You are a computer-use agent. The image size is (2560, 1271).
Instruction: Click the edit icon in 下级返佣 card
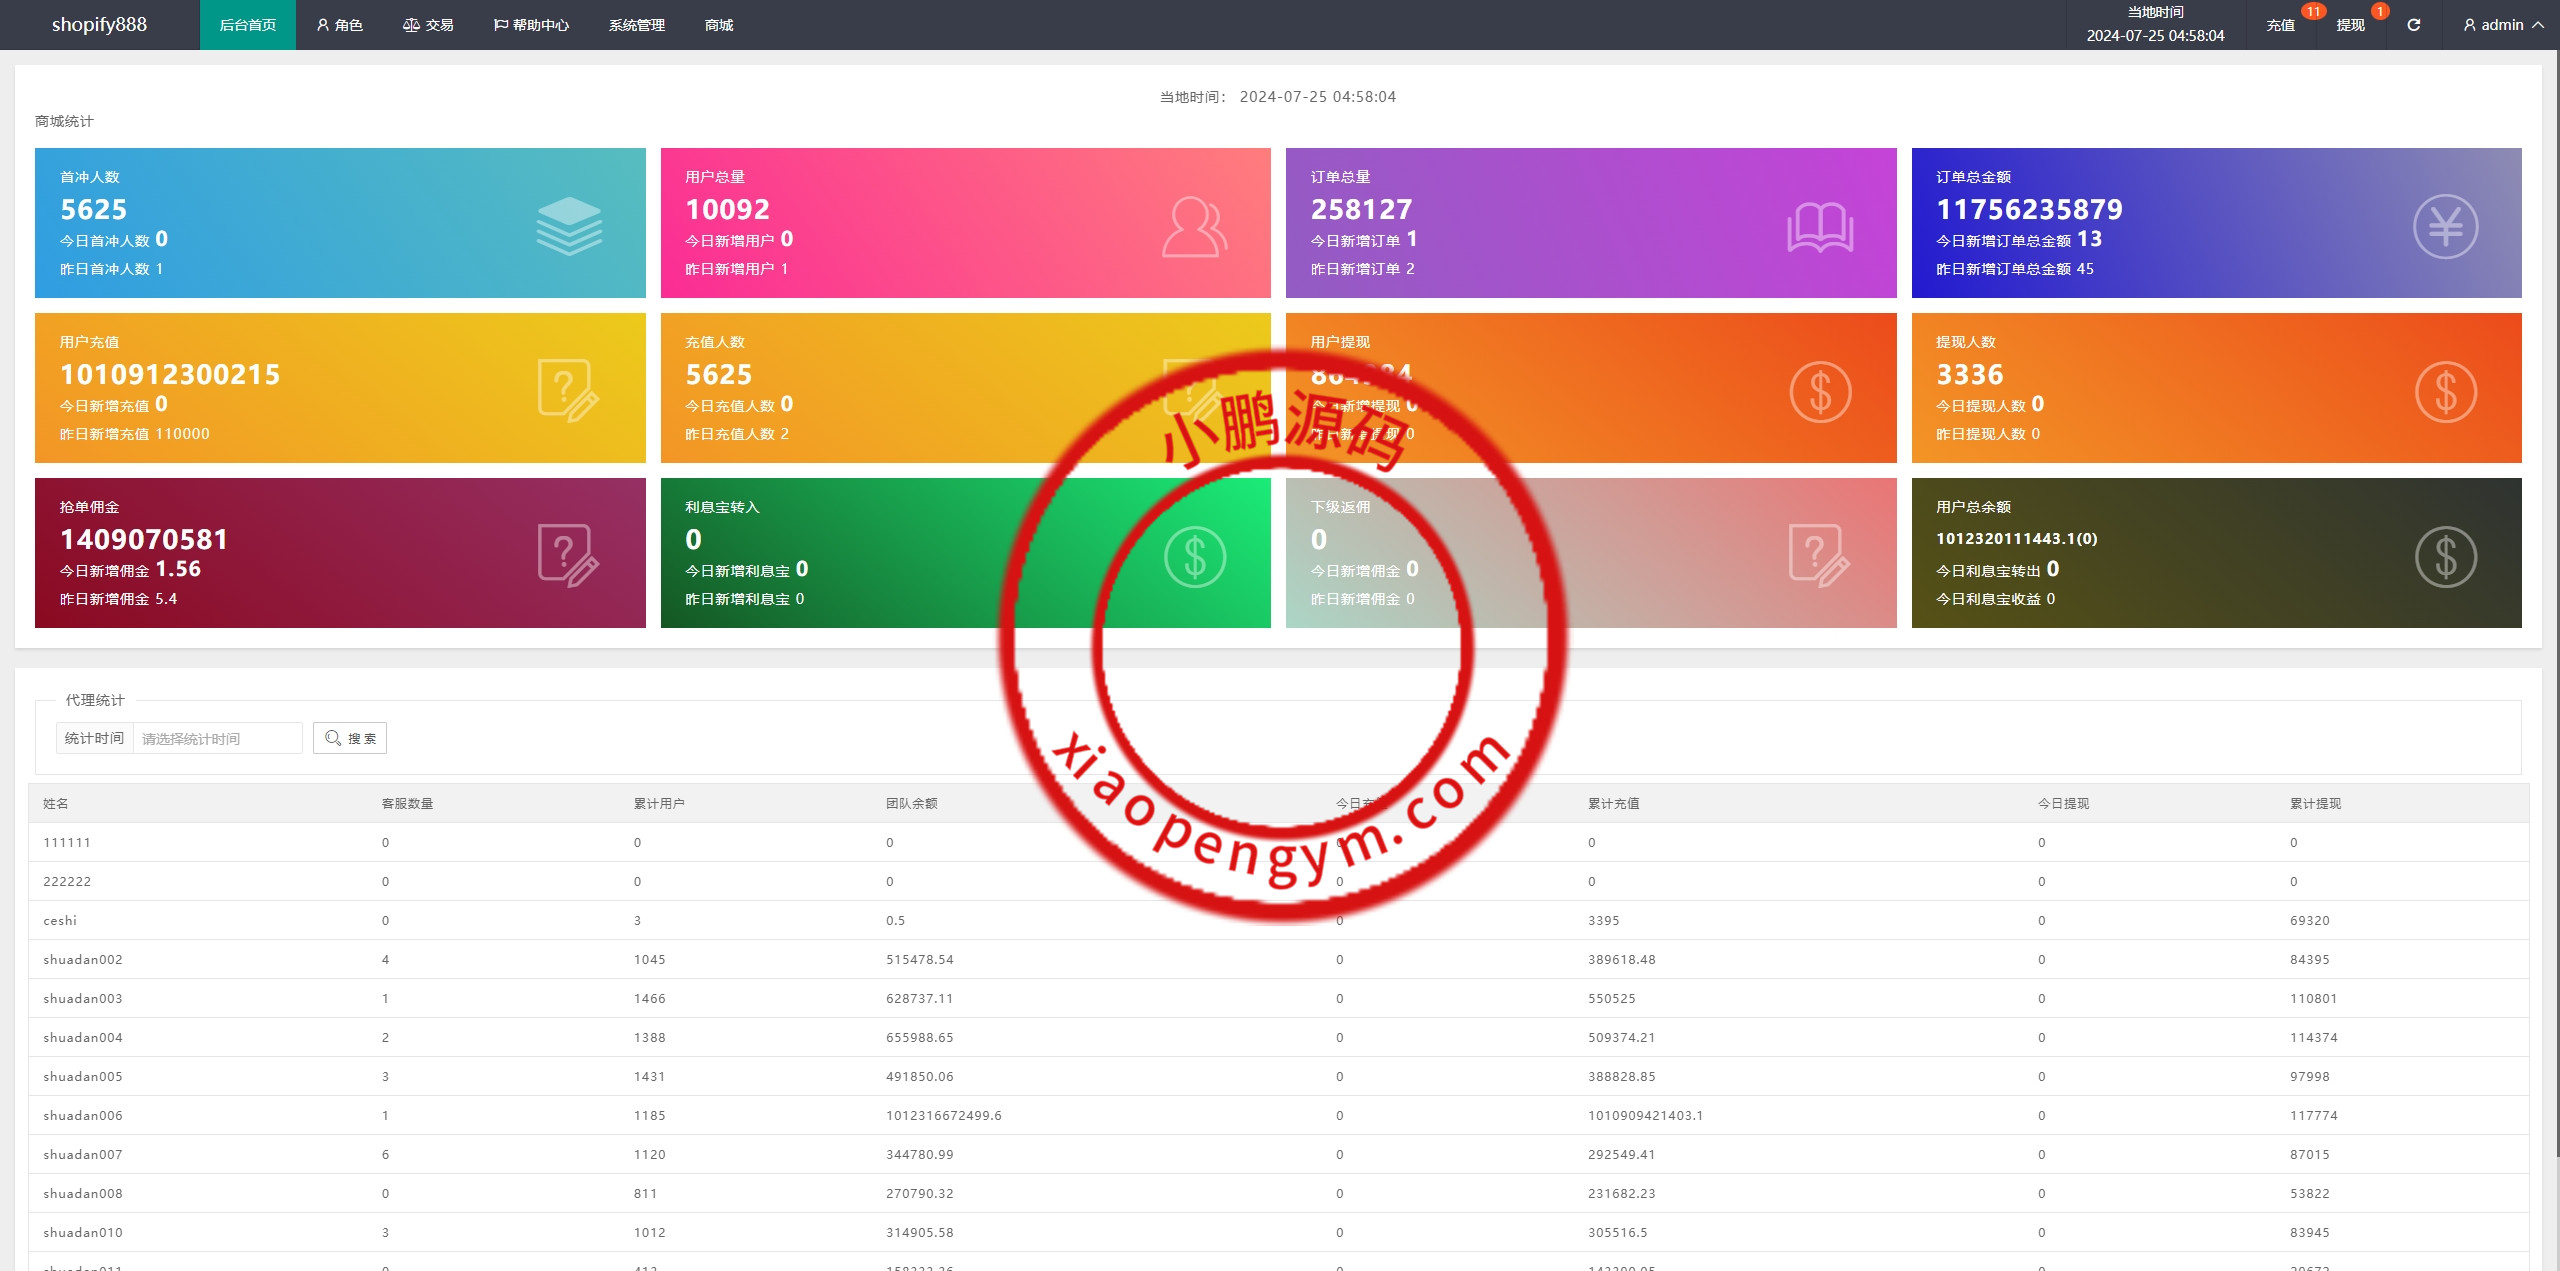click(1819, 555)
